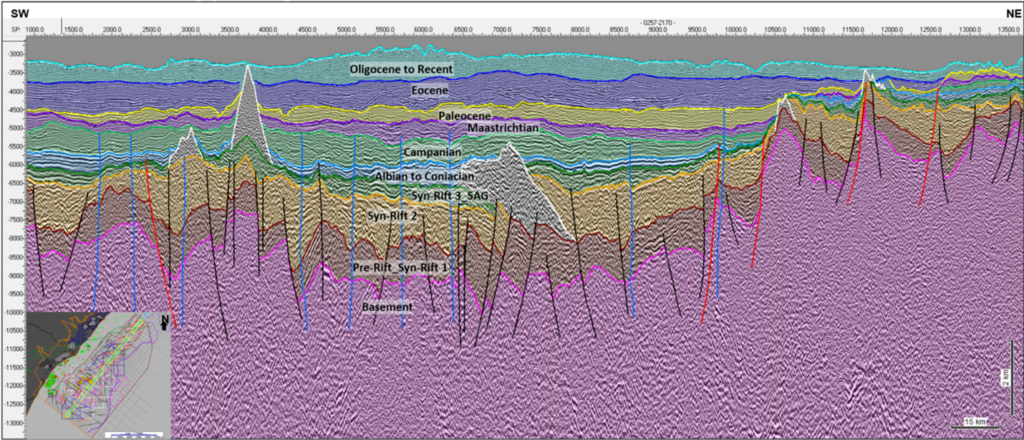This screenshot has height=440, width=1024.
Task: Click shot point value 8000.0
Action: (x=580, y=30)
